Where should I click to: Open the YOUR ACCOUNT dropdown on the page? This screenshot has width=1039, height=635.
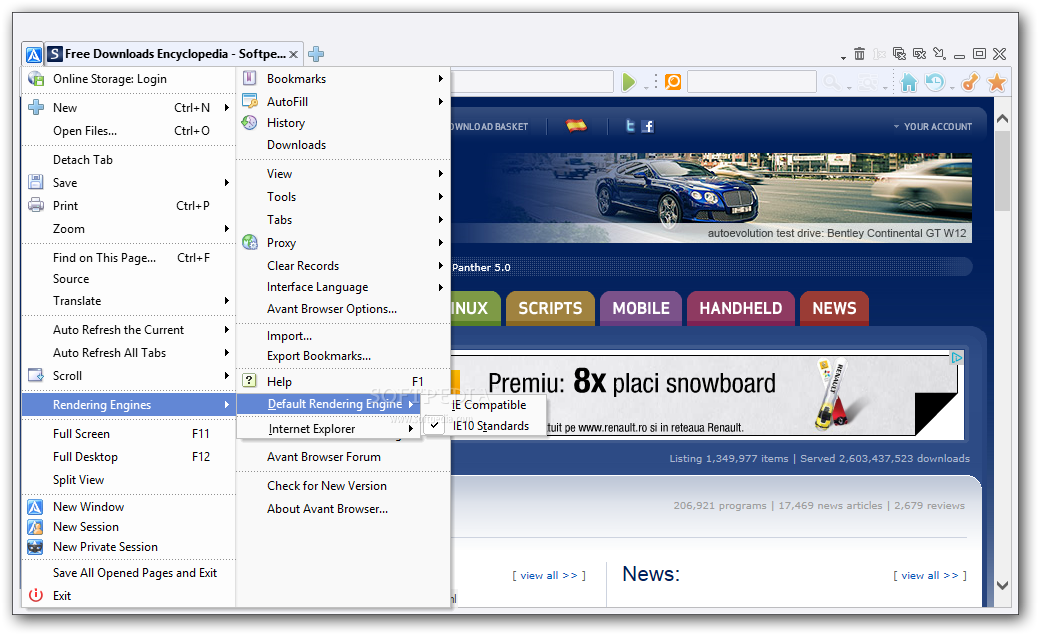coord(932,127)
